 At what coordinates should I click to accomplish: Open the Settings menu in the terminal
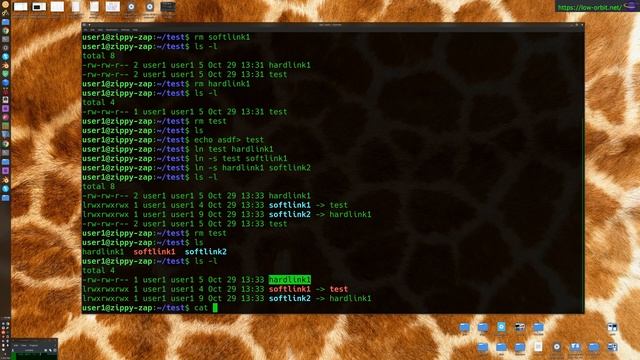(125, 30)
